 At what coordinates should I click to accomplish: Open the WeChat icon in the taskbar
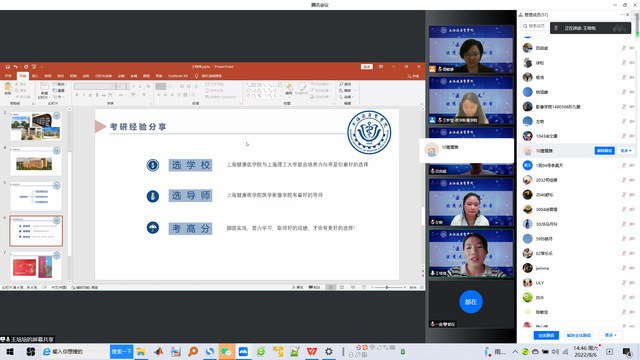pos(226,351)
